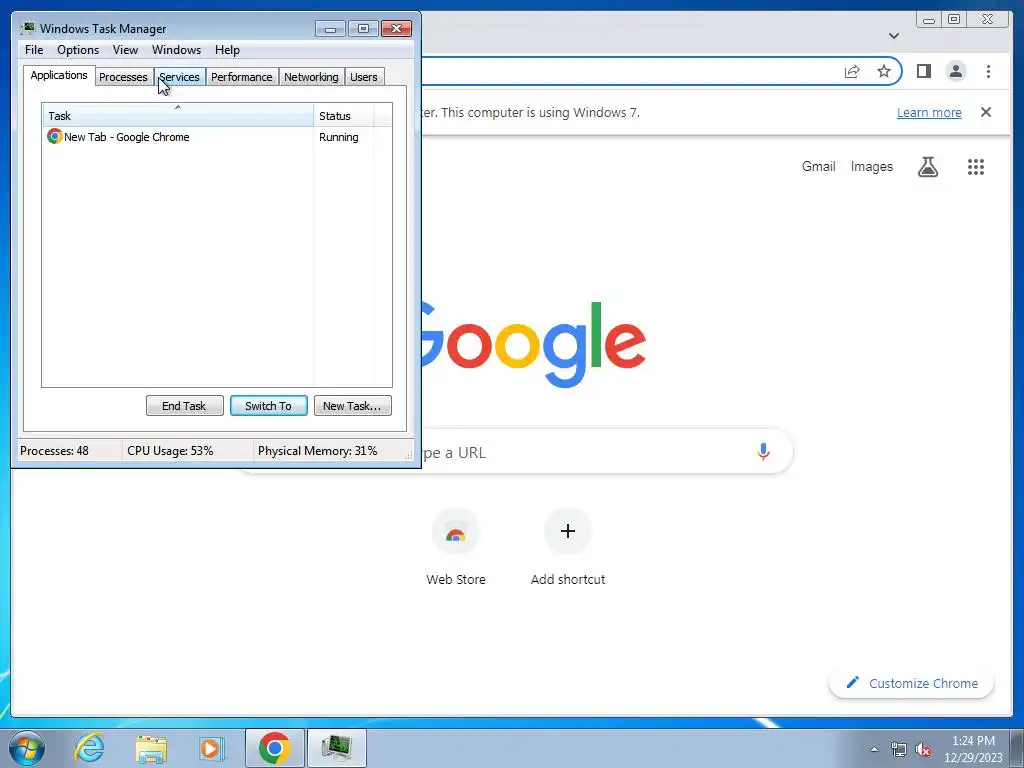
Task: Open the Search Labs flask icon
Action: coord(927,167)
